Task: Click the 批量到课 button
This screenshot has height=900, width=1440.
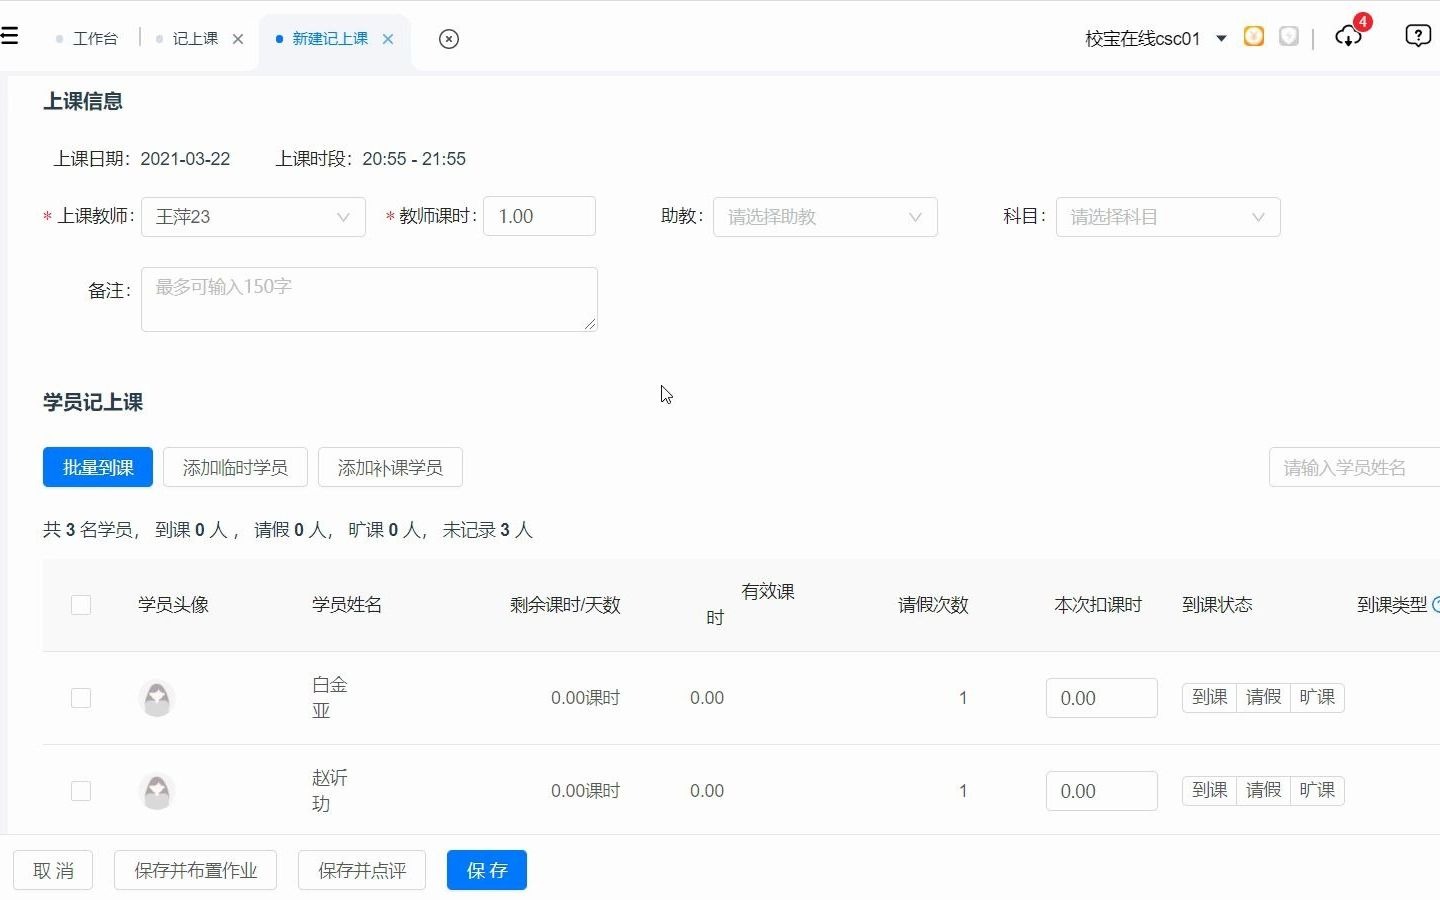Action: click(x=98, y=467)
